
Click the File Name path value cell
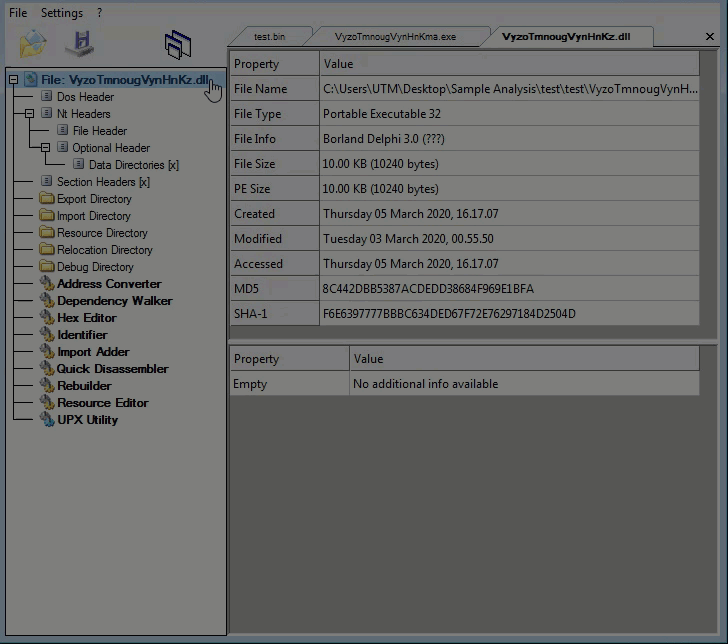[509, 89]
